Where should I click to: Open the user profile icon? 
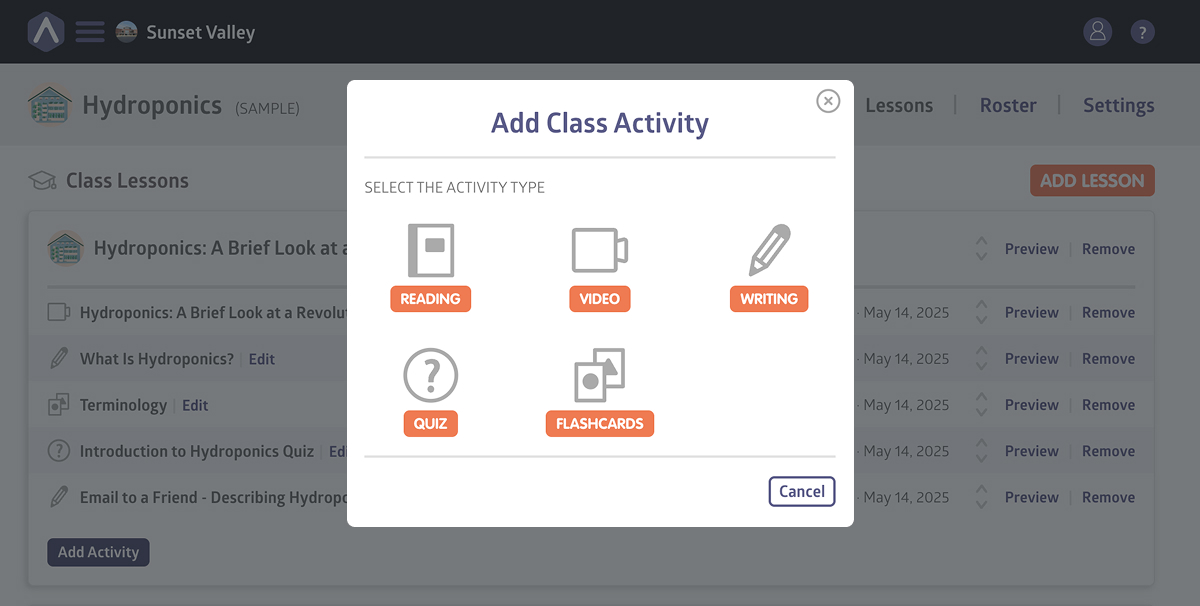(1097, 31)
